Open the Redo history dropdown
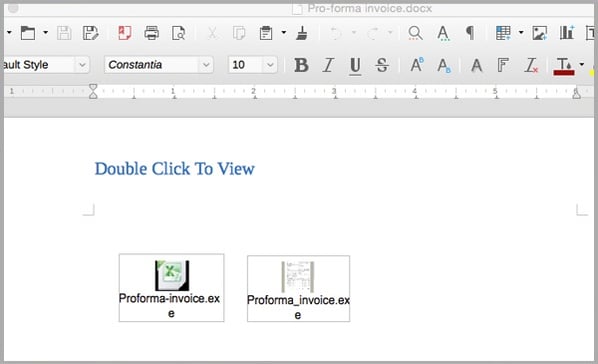Screen dimensions: 598x364 [x=390, y=33]
